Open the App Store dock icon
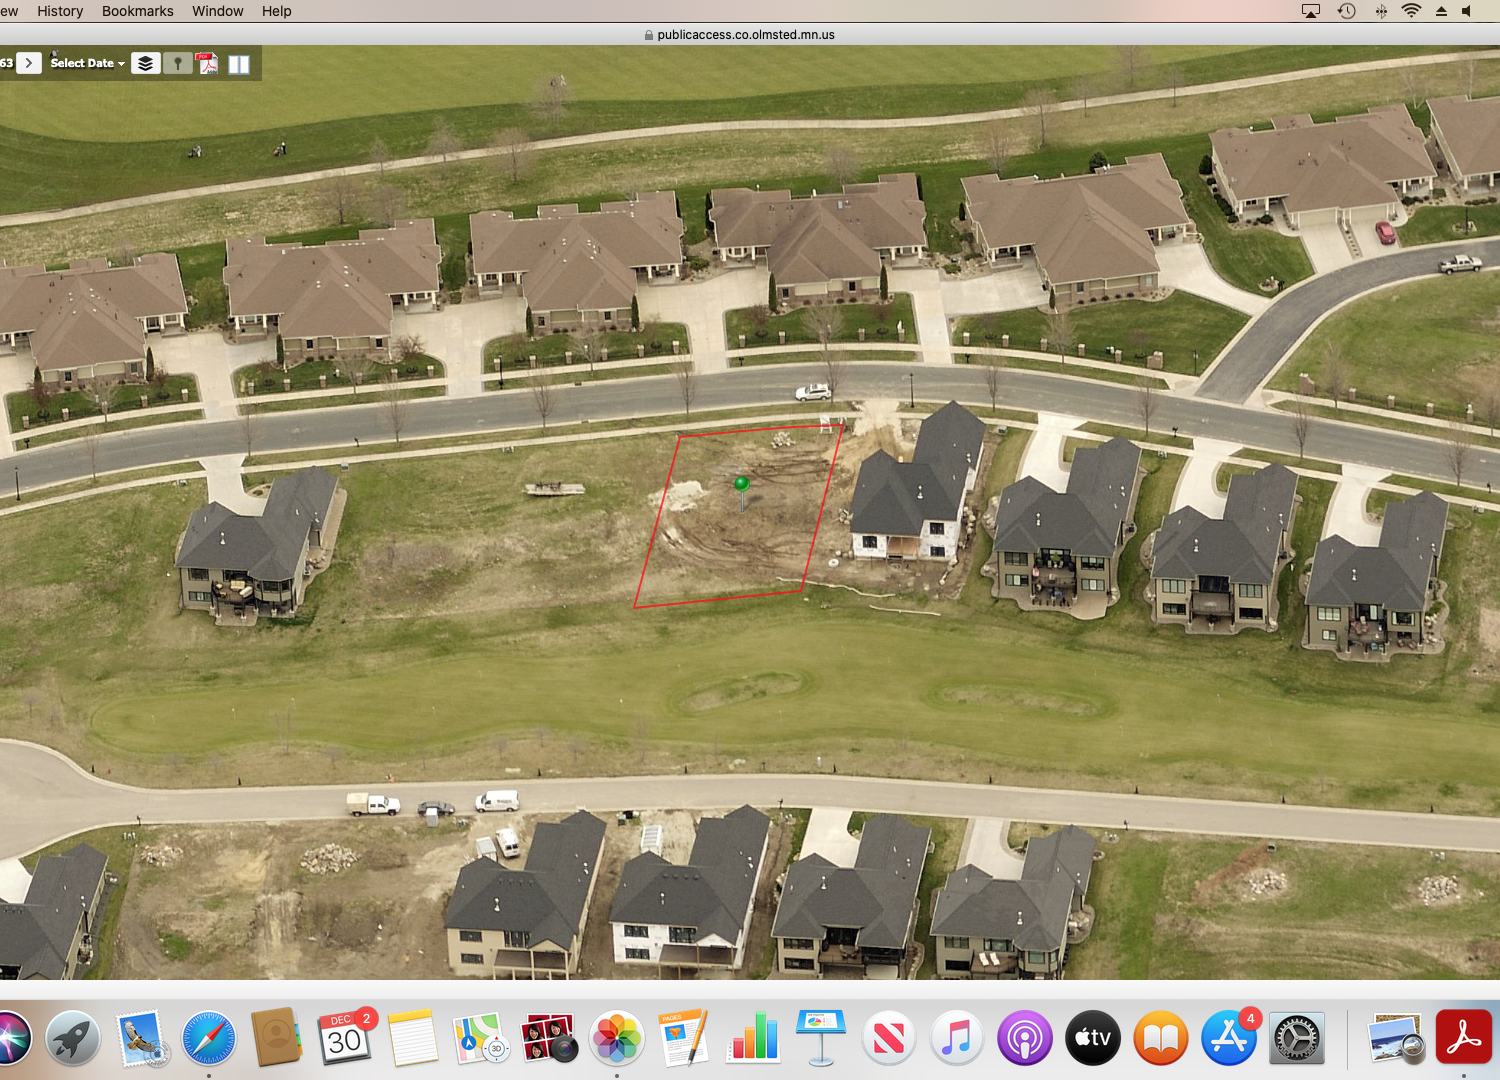 (x=1229, y=1038)
